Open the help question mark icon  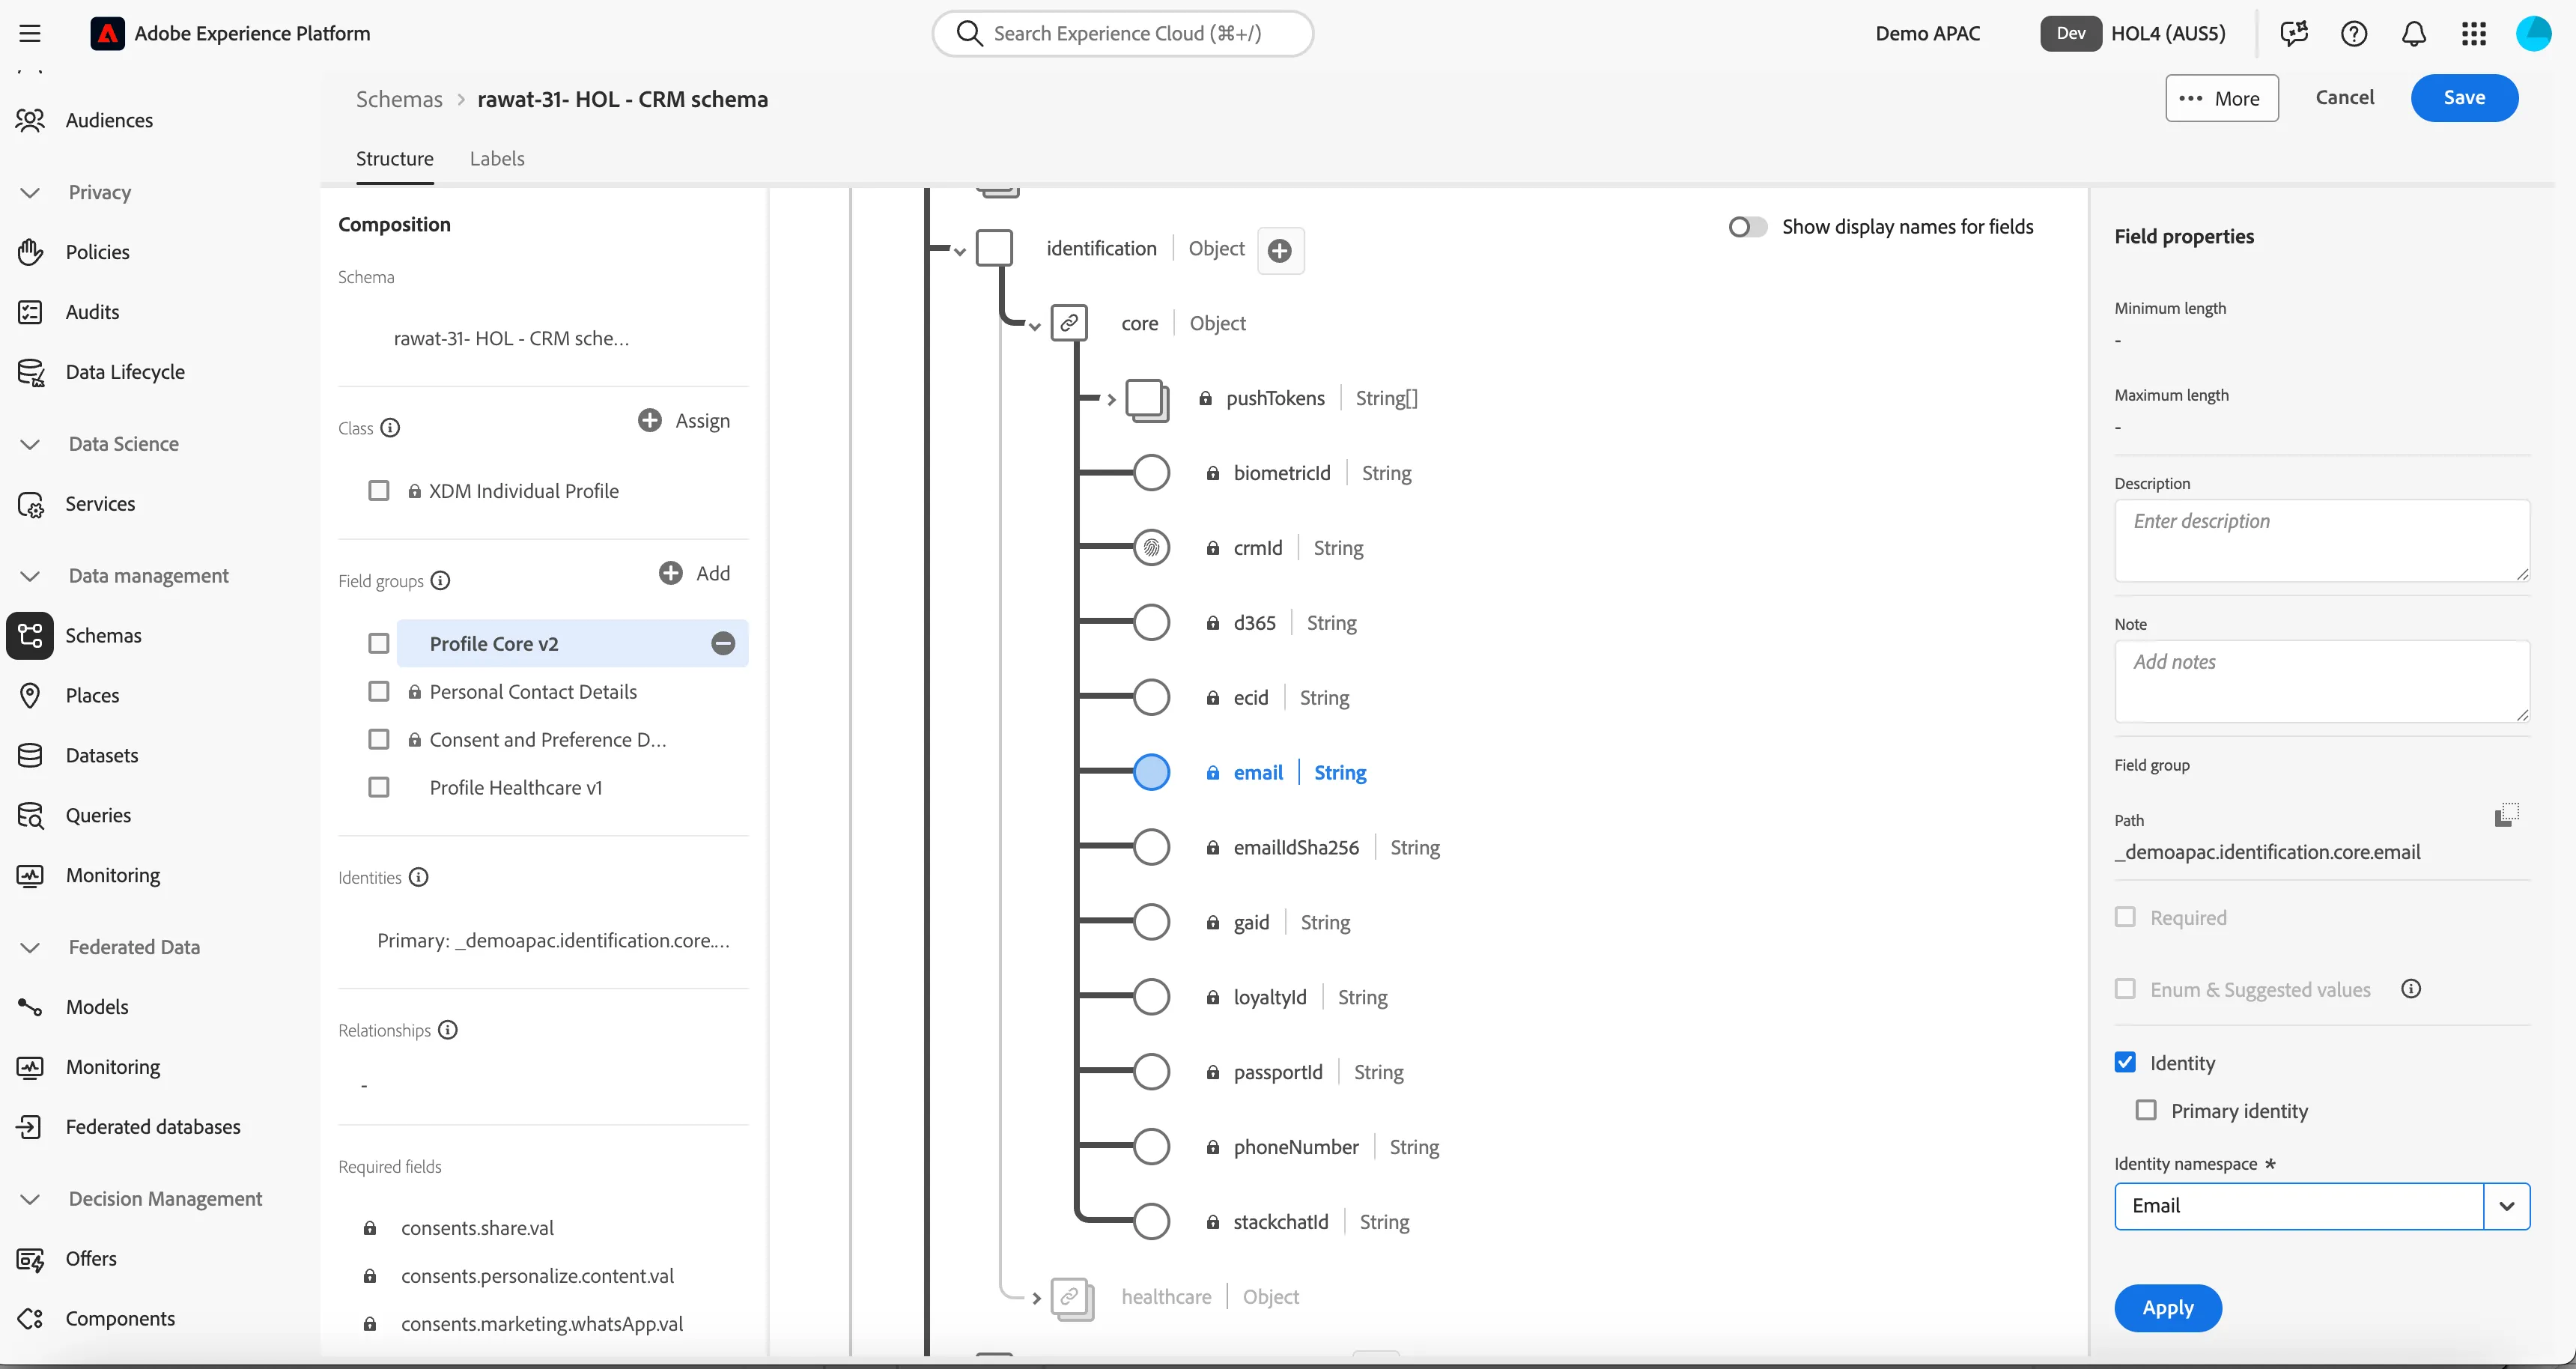tap(2354, 34)
